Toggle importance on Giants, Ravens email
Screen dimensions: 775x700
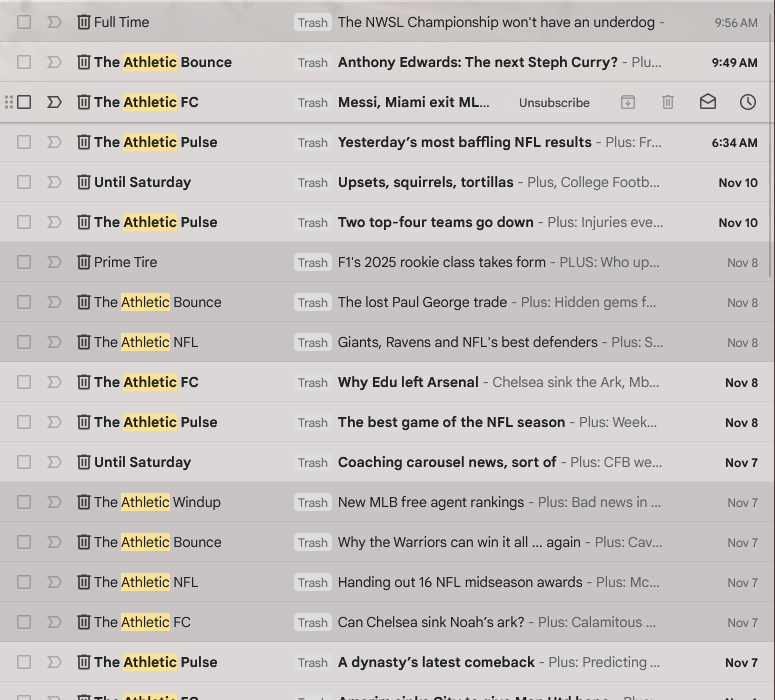pyautogui.click(x=54, y=342)
